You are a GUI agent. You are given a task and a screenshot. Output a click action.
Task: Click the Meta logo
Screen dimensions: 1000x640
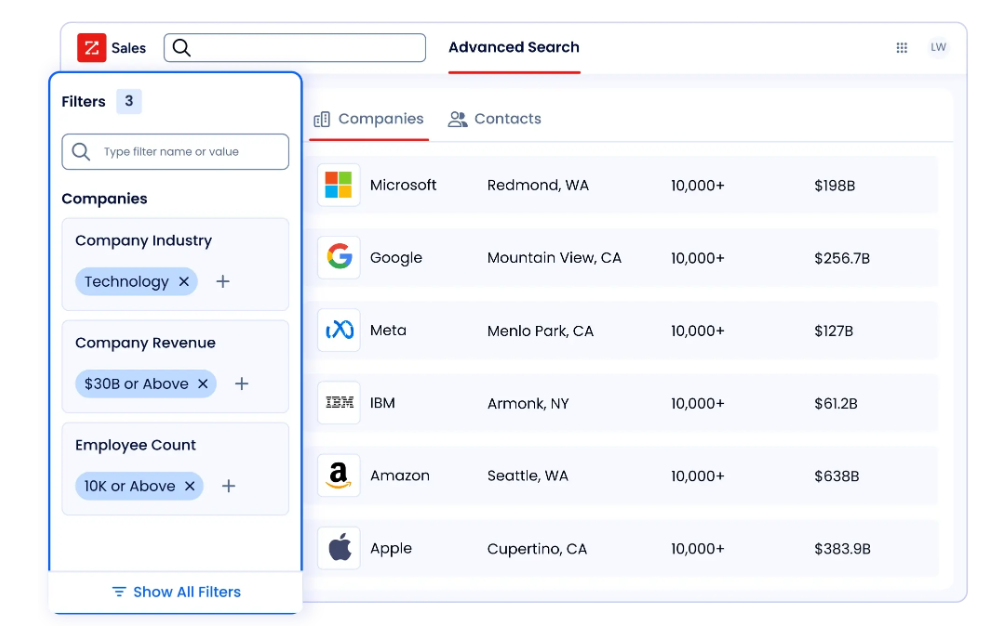[x=339, y=330]
